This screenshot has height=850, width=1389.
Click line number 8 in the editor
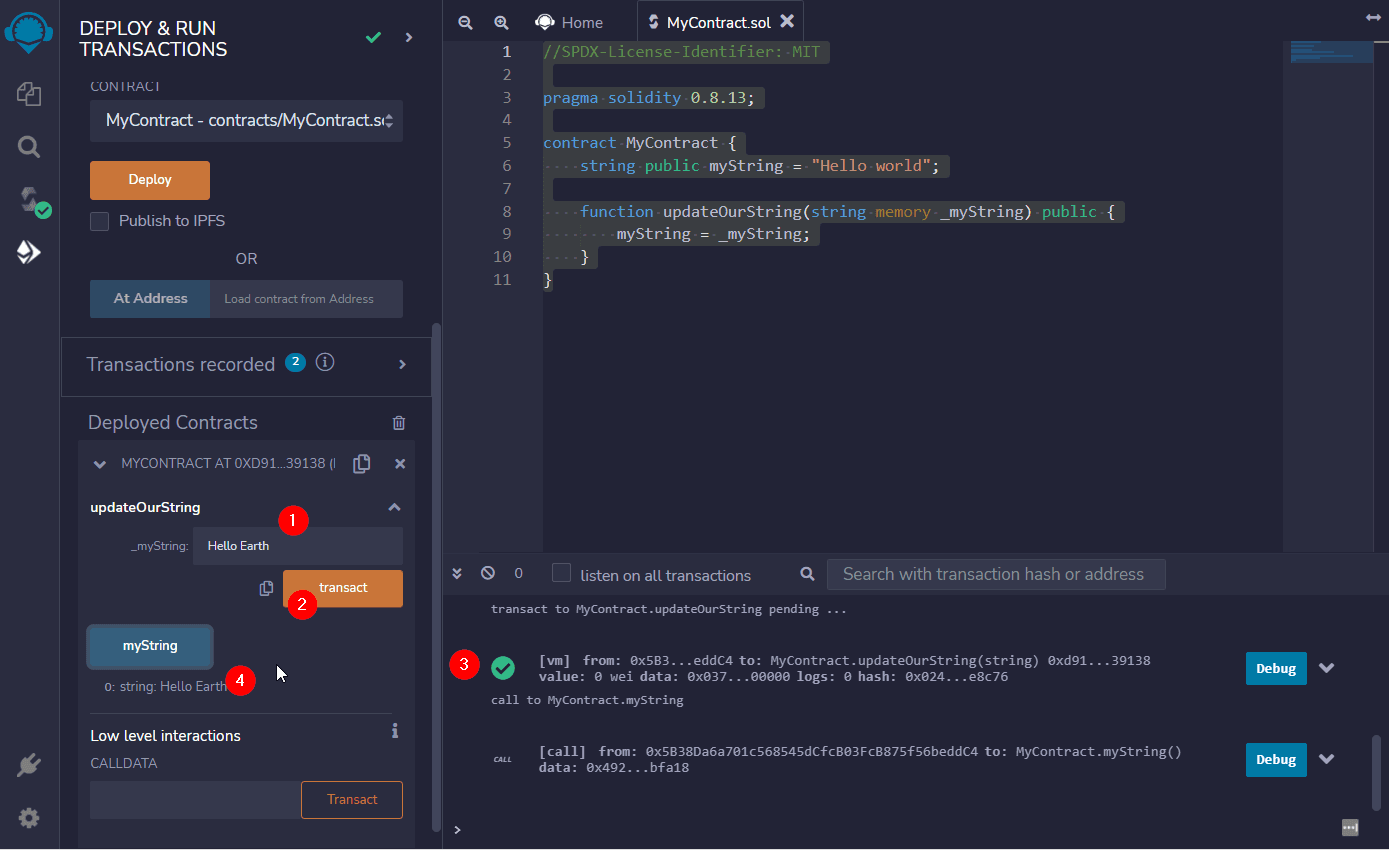tap(507, 211)
